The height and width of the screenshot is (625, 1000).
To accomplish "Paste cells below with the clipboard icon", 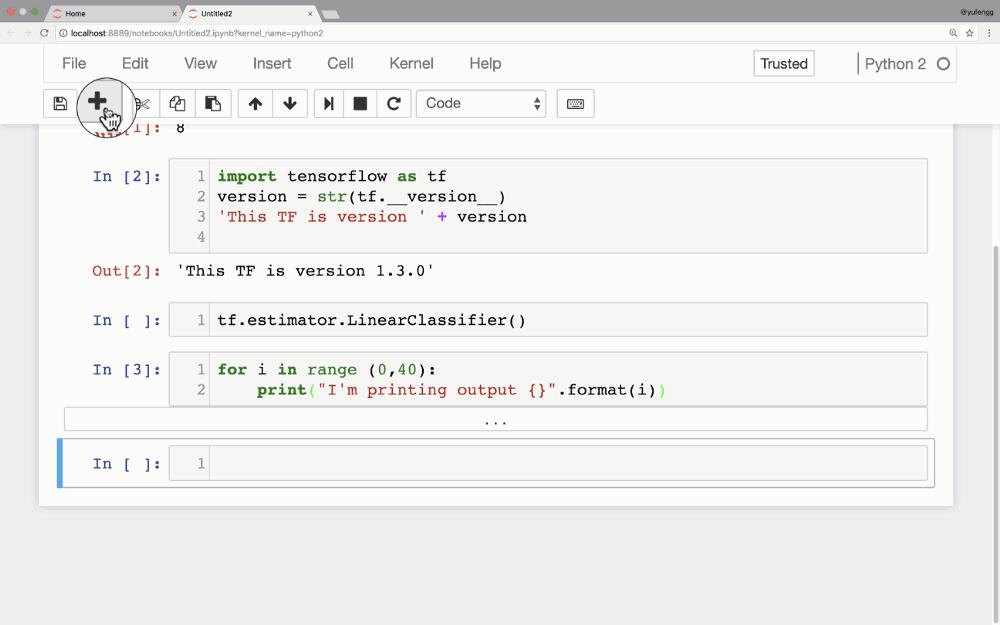I will pyautogui.click(x=213, y=103).
